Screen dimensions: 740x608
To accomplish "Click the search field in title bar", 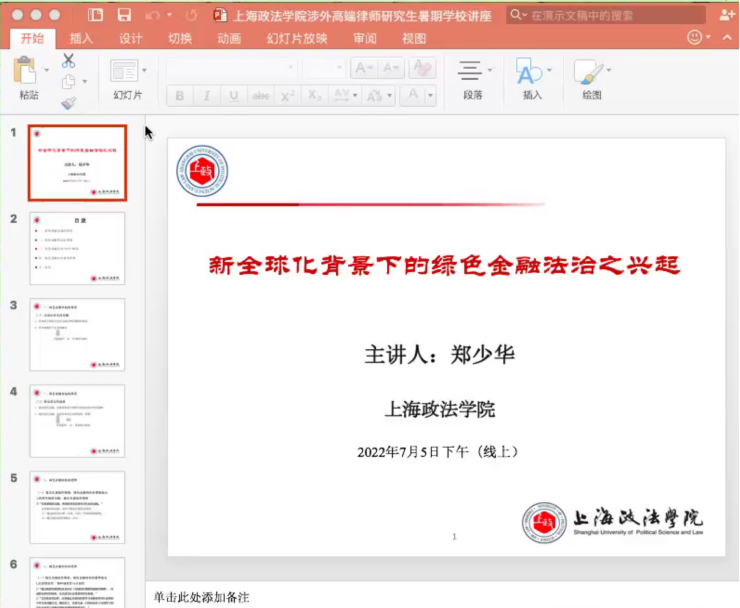I will click(x=615, y=15).
